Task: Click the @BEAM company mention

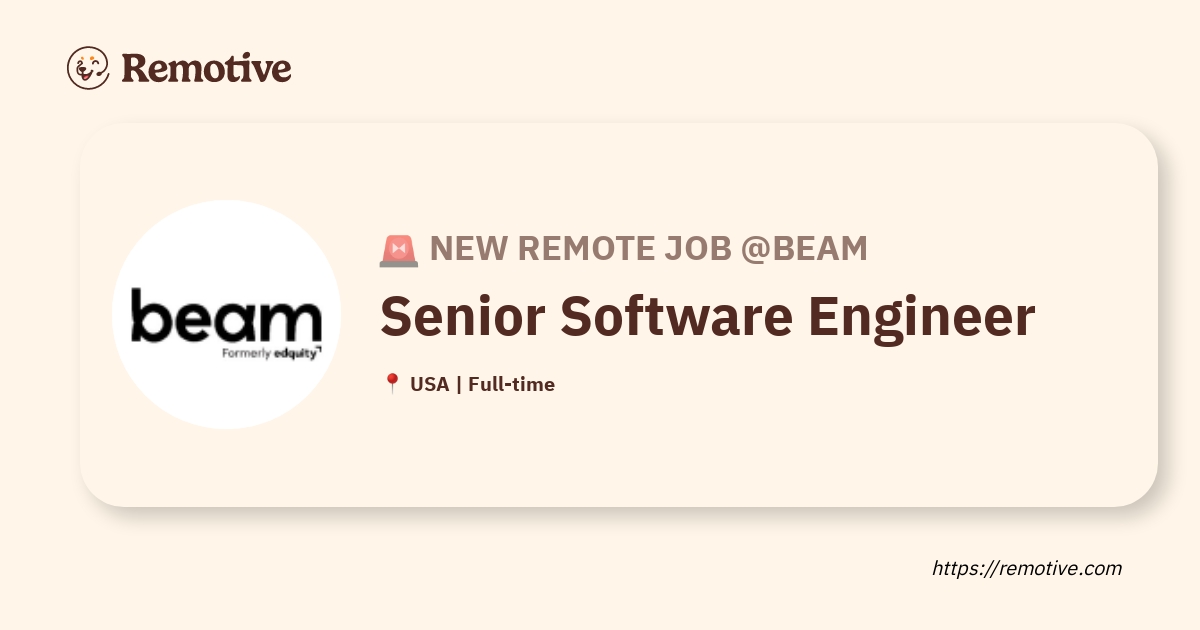Action: pyautogui.click(x=804, y=249)
